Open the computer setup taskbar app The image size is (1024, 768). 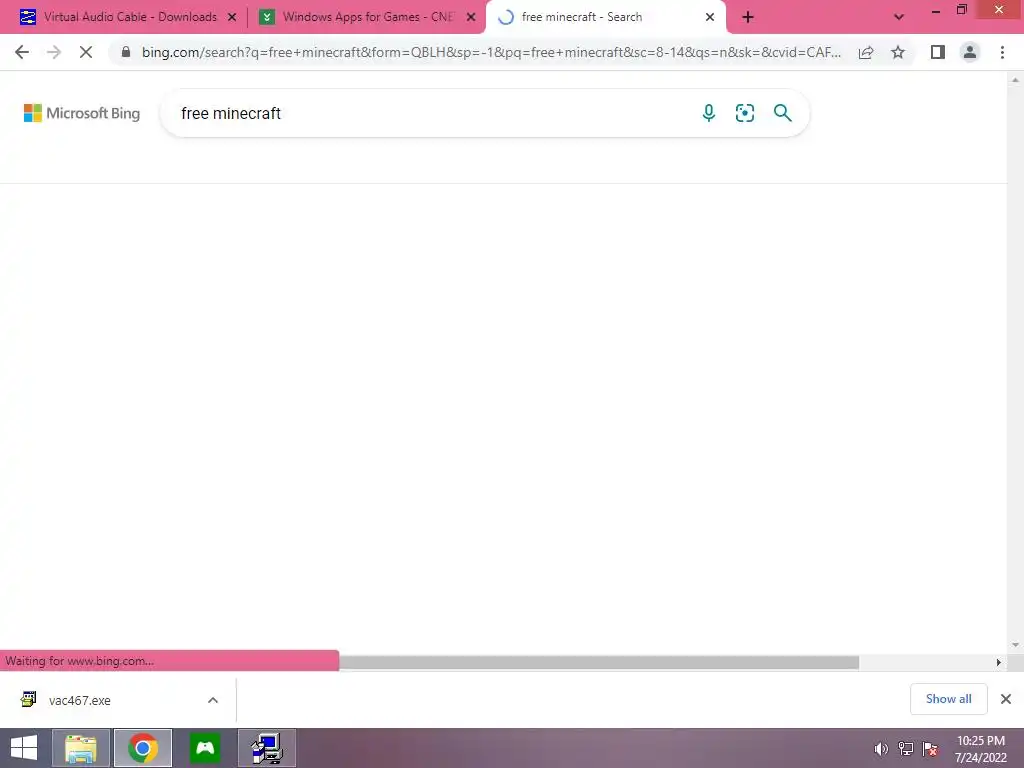tap(267, 748)
